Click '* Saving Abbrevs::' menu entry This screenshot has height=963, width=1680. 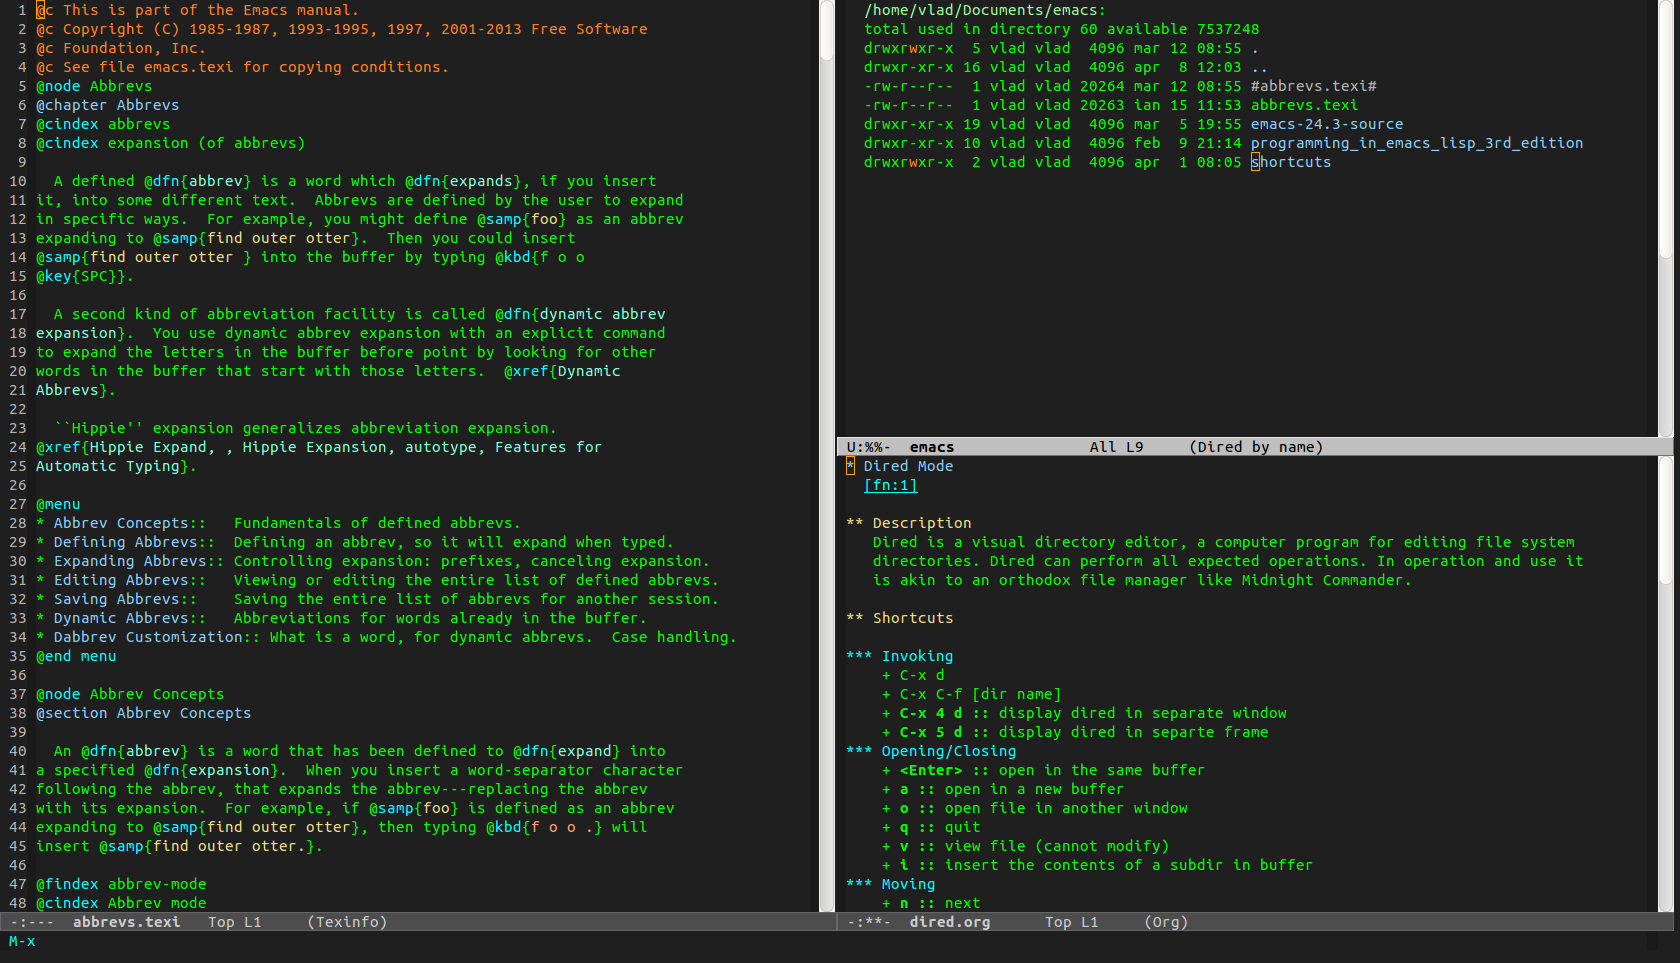117,599
